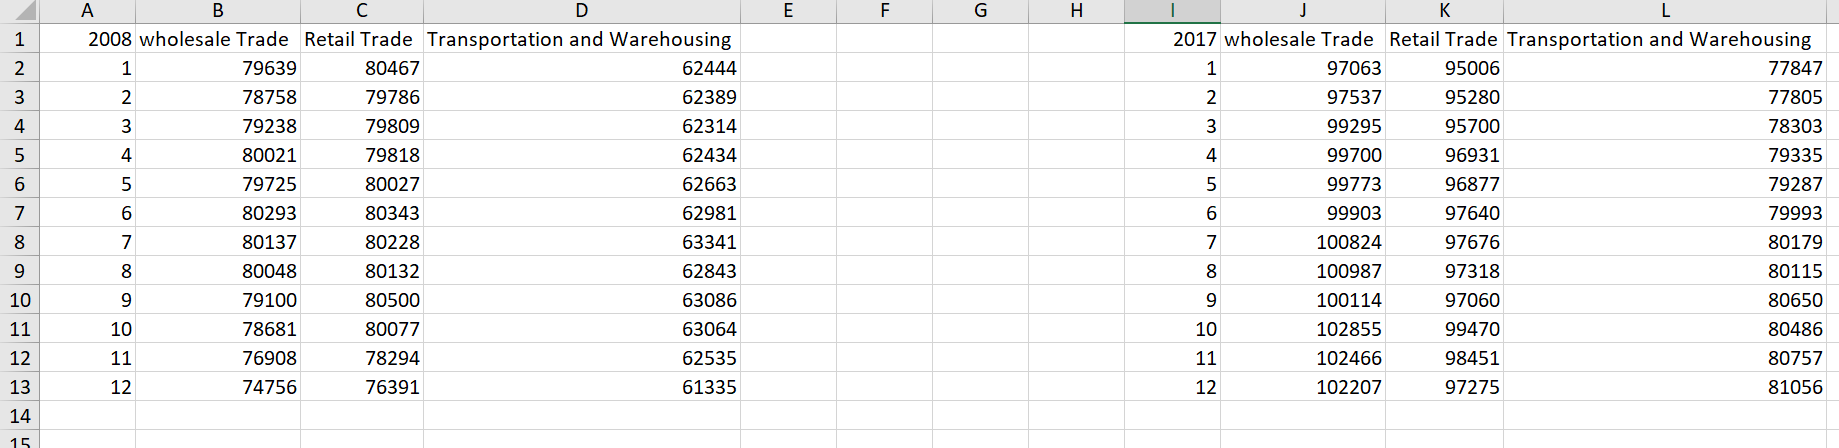
Task: Click cell with value 80027
Action: 362,184
